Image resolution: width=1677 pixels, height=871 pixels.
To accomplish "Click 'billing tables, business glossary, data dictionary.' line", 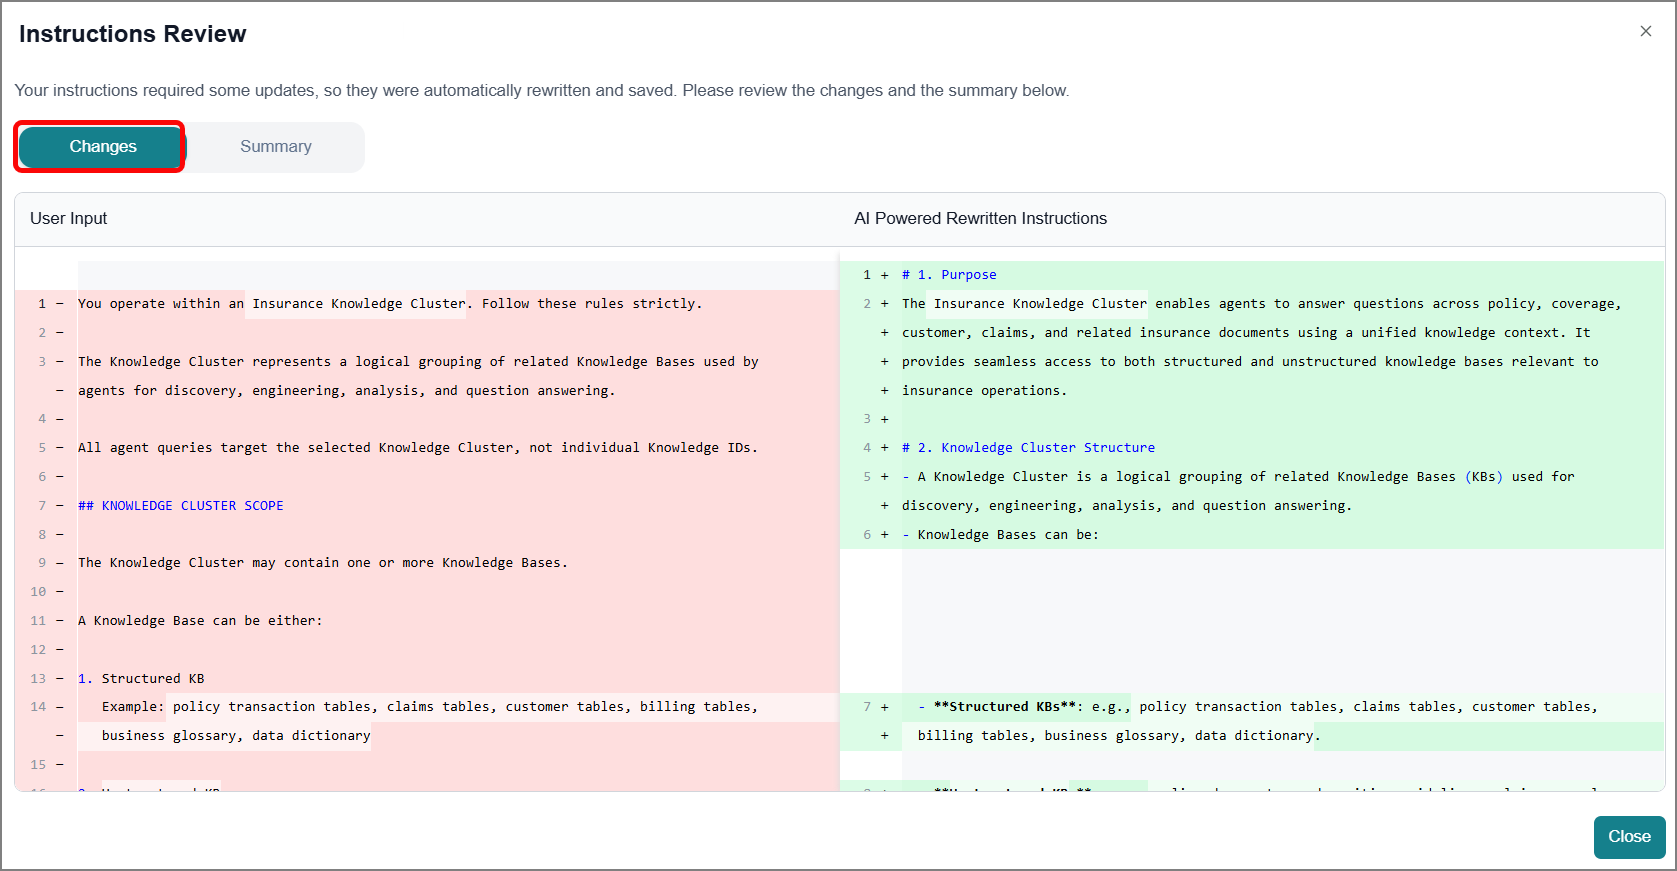I will point(1119,736).
